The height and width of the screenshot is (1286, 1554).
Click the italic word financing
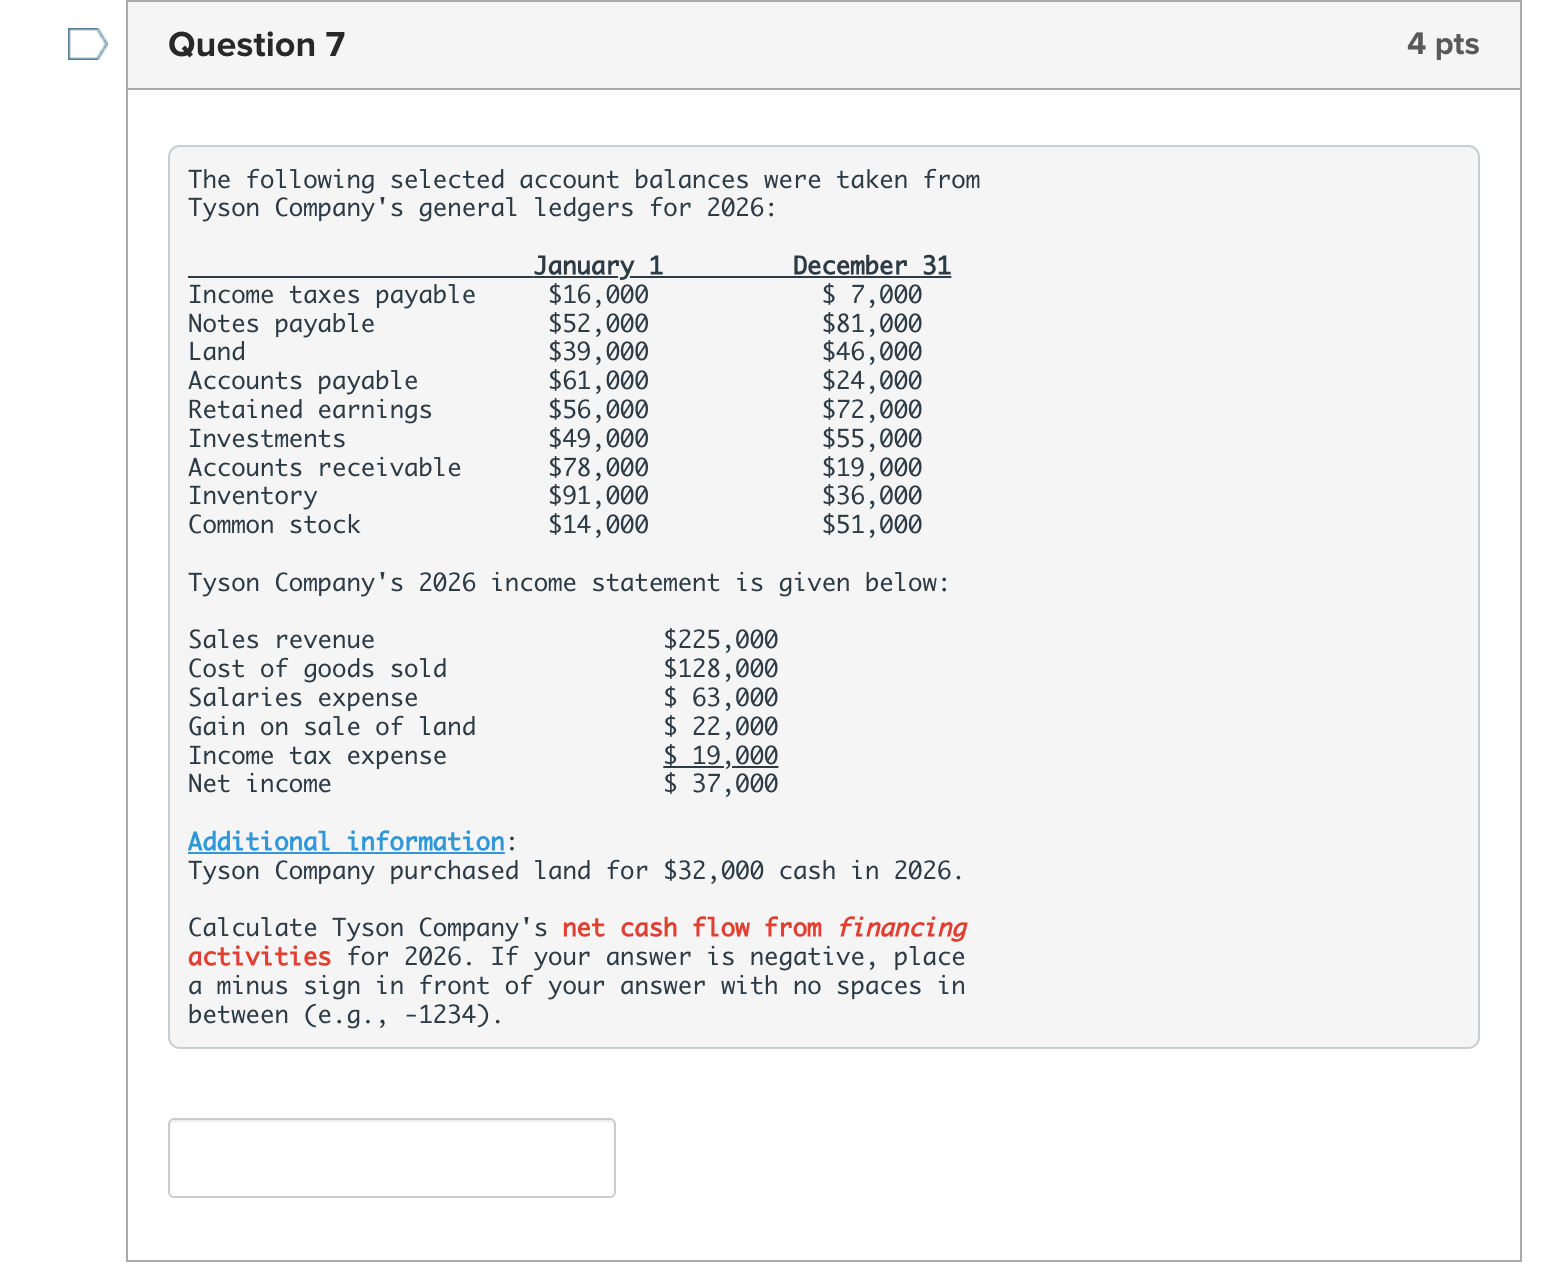tap(902, 928)
